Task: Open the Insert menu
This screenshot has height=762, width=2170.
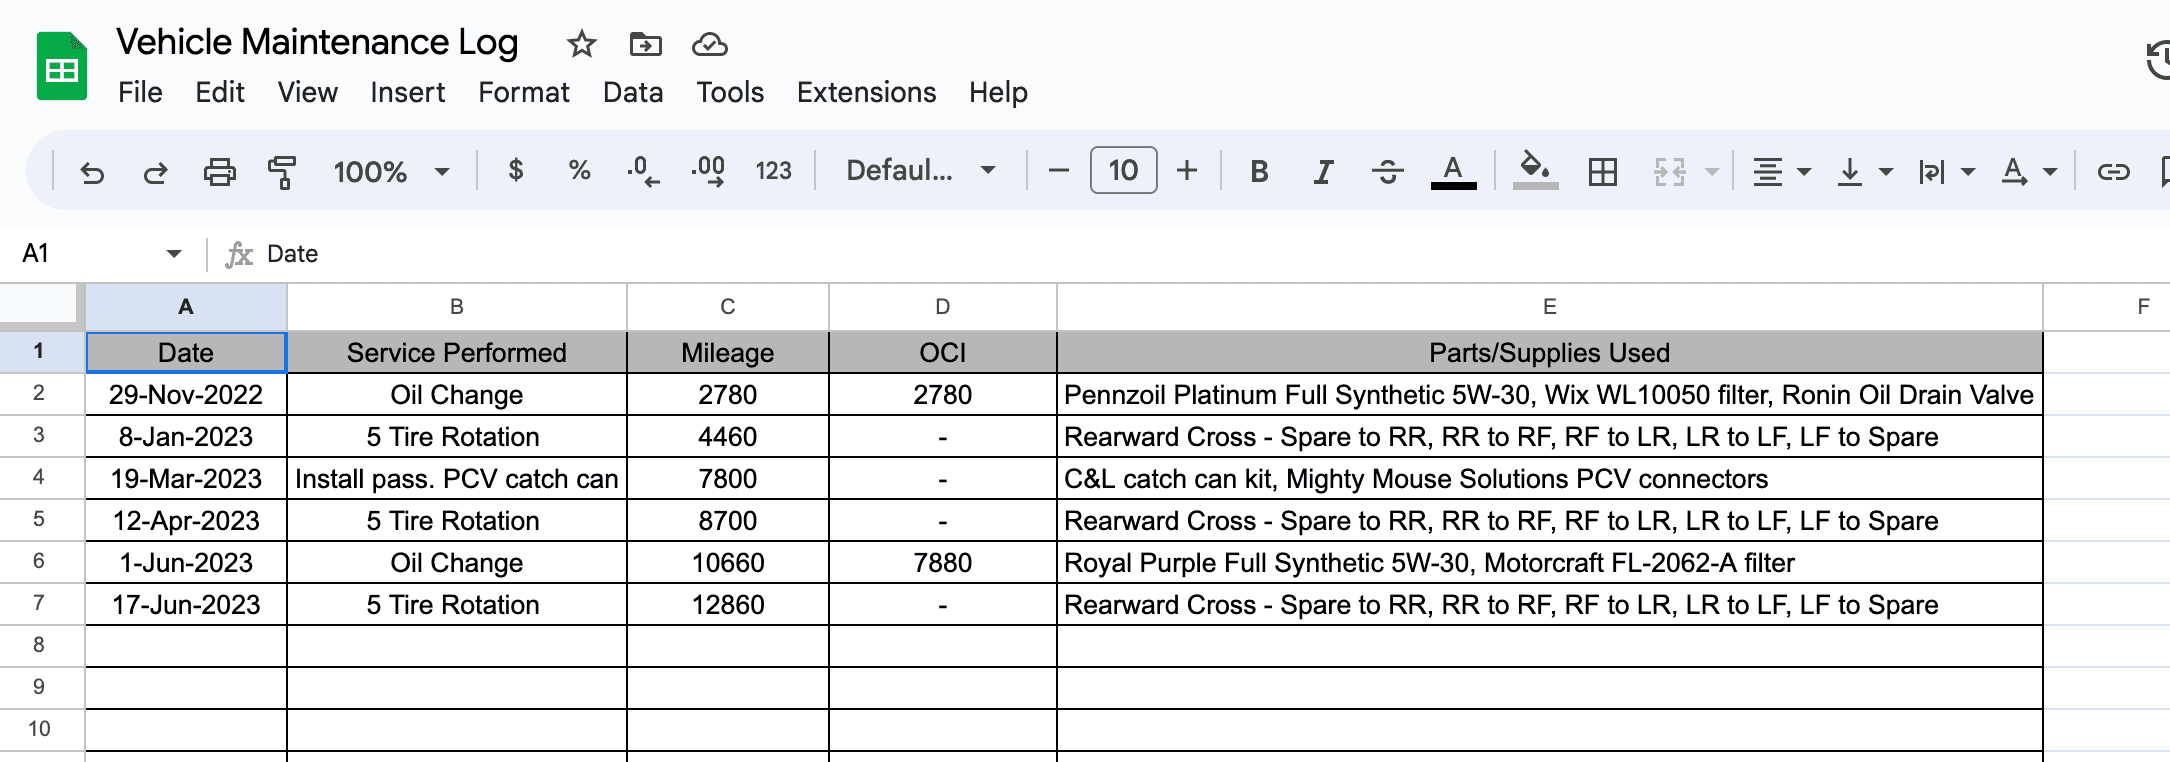Action: click(407, 93)
